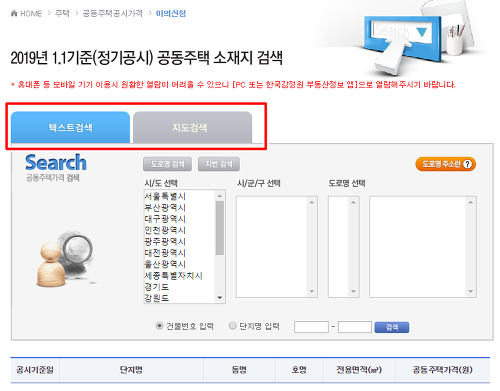Click the narrow 도로명 list scroll-down arrow
500x391 pixels.
(x=353, y=291)
